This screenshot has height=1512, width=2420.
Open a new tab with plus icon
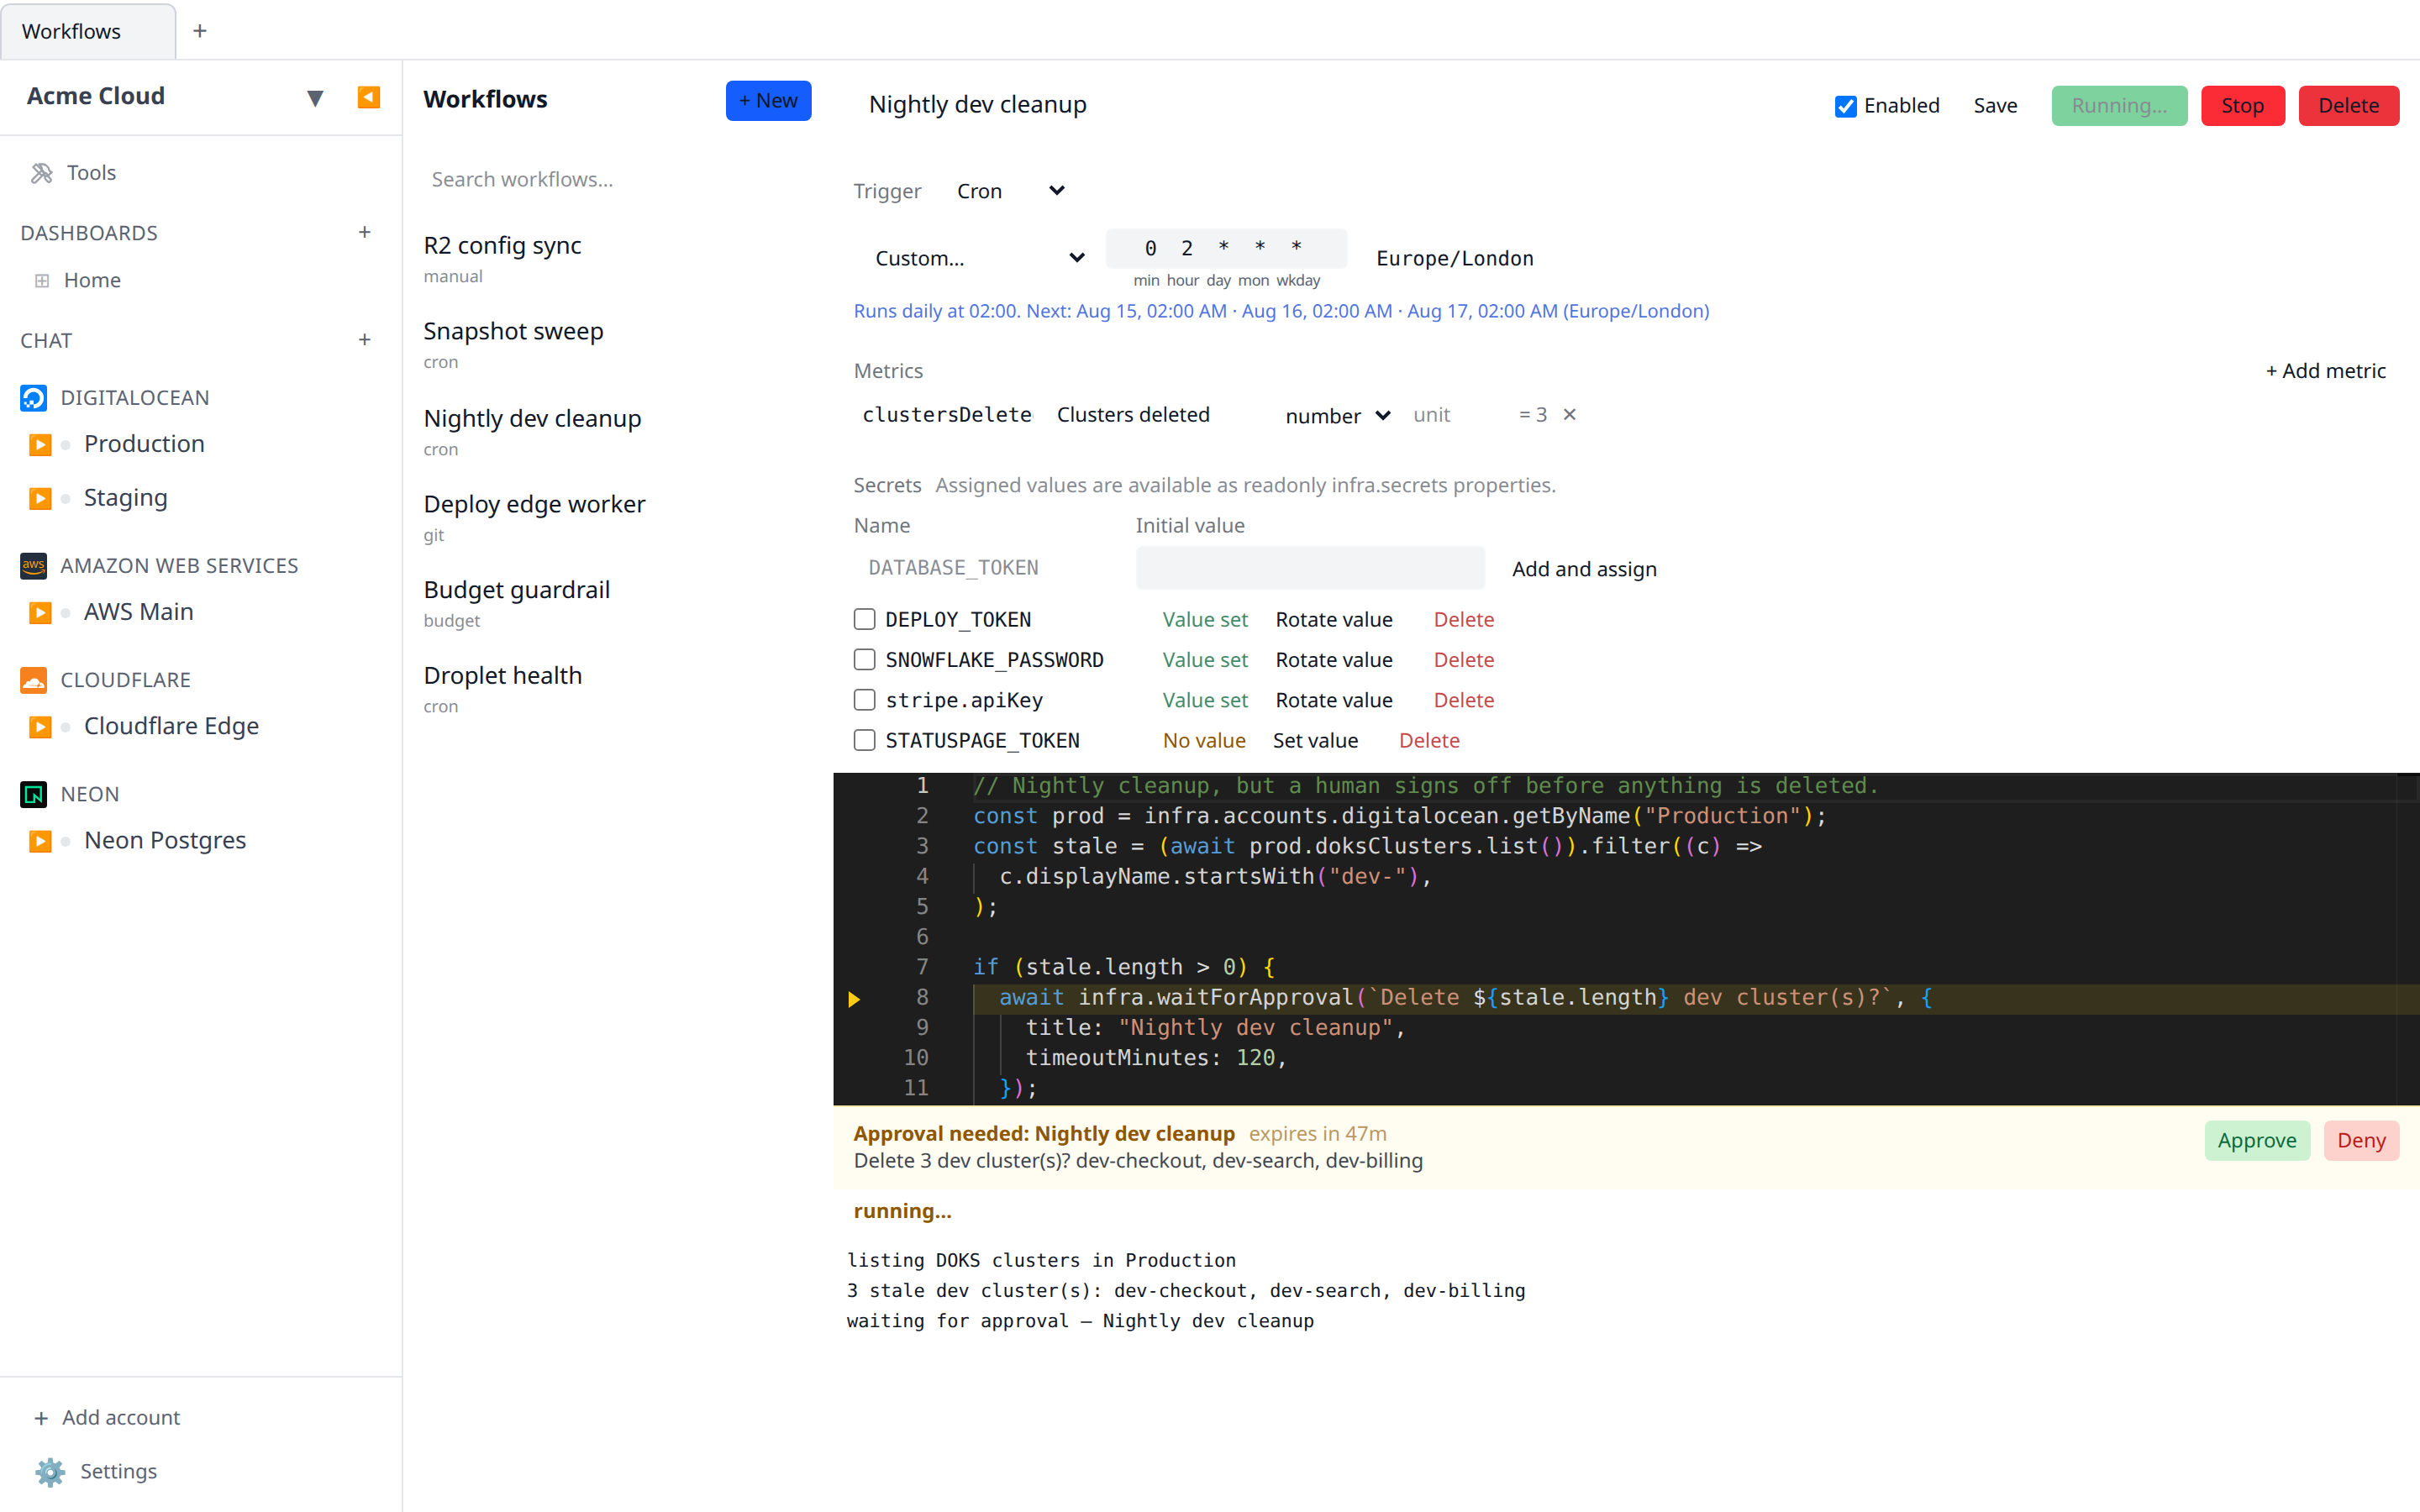click(x=200, y=31)
